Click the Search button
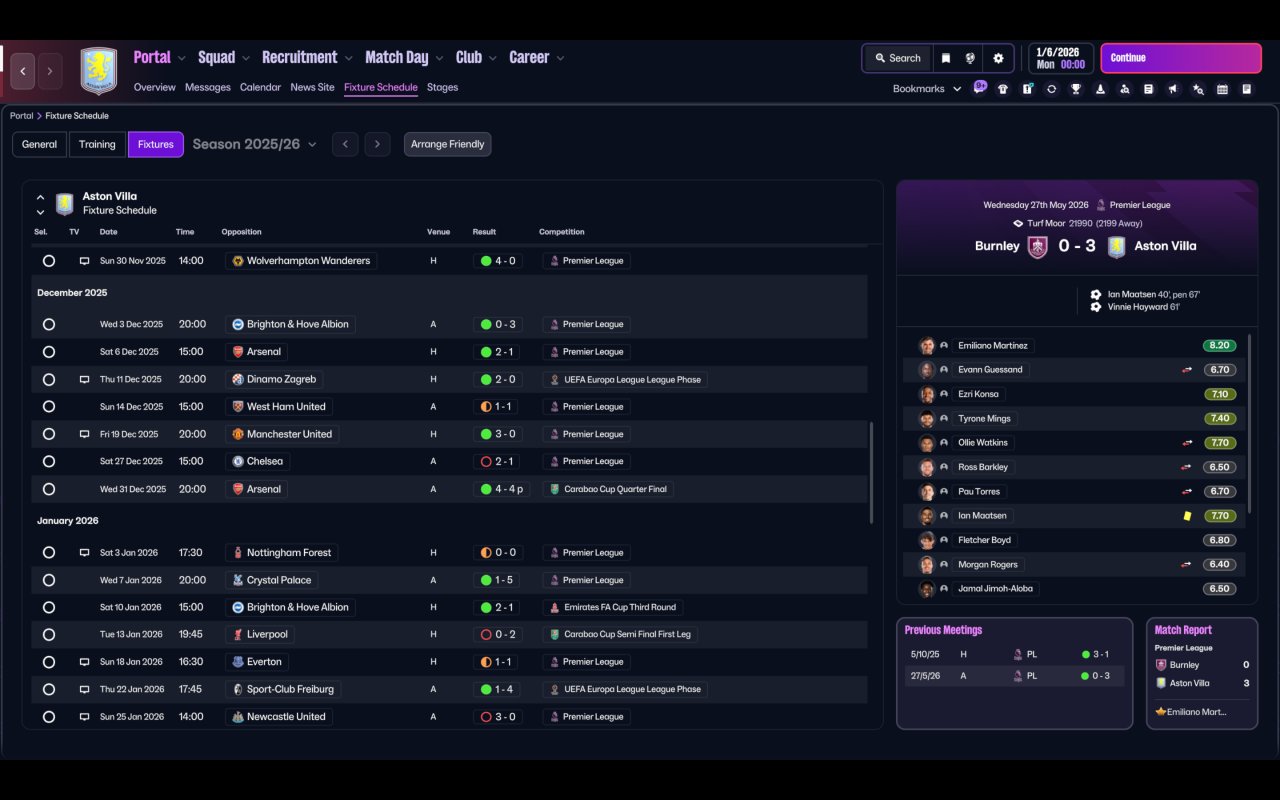Viewport: 1280px width, 800px height. pyautogui.click(x=897, y=58)
